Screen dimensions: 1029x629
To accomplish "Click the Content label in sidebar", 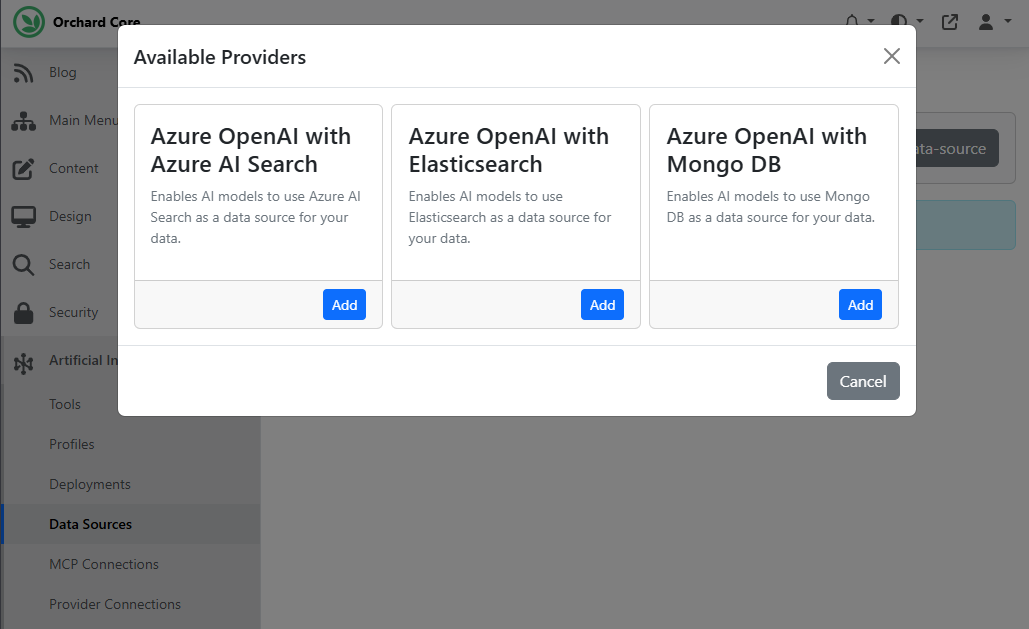I will pos(74,169).
